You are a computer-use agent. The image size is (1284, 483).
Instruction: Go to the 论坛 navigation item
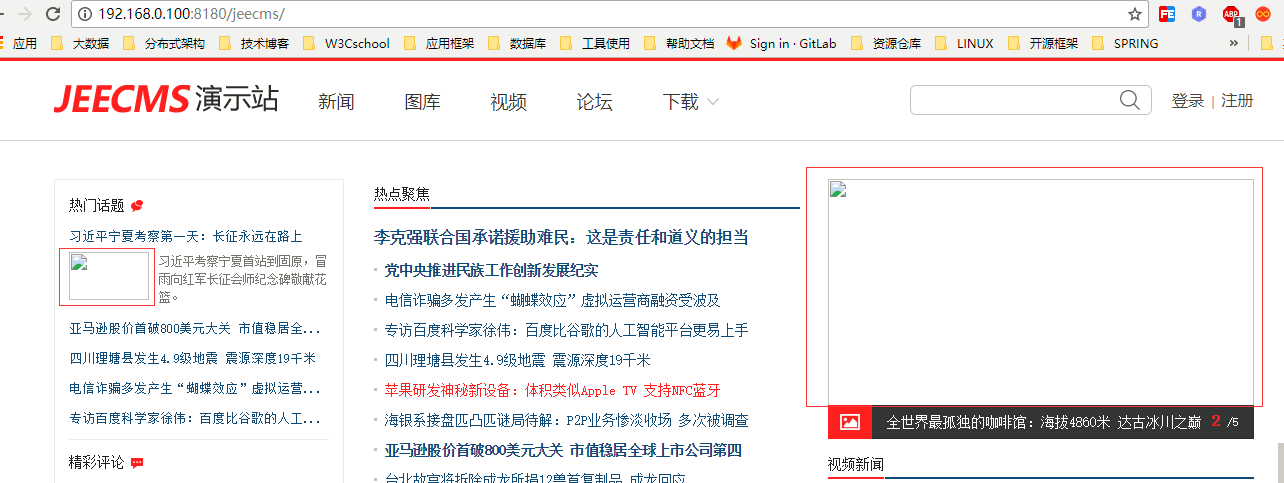[x=594, y=102]
